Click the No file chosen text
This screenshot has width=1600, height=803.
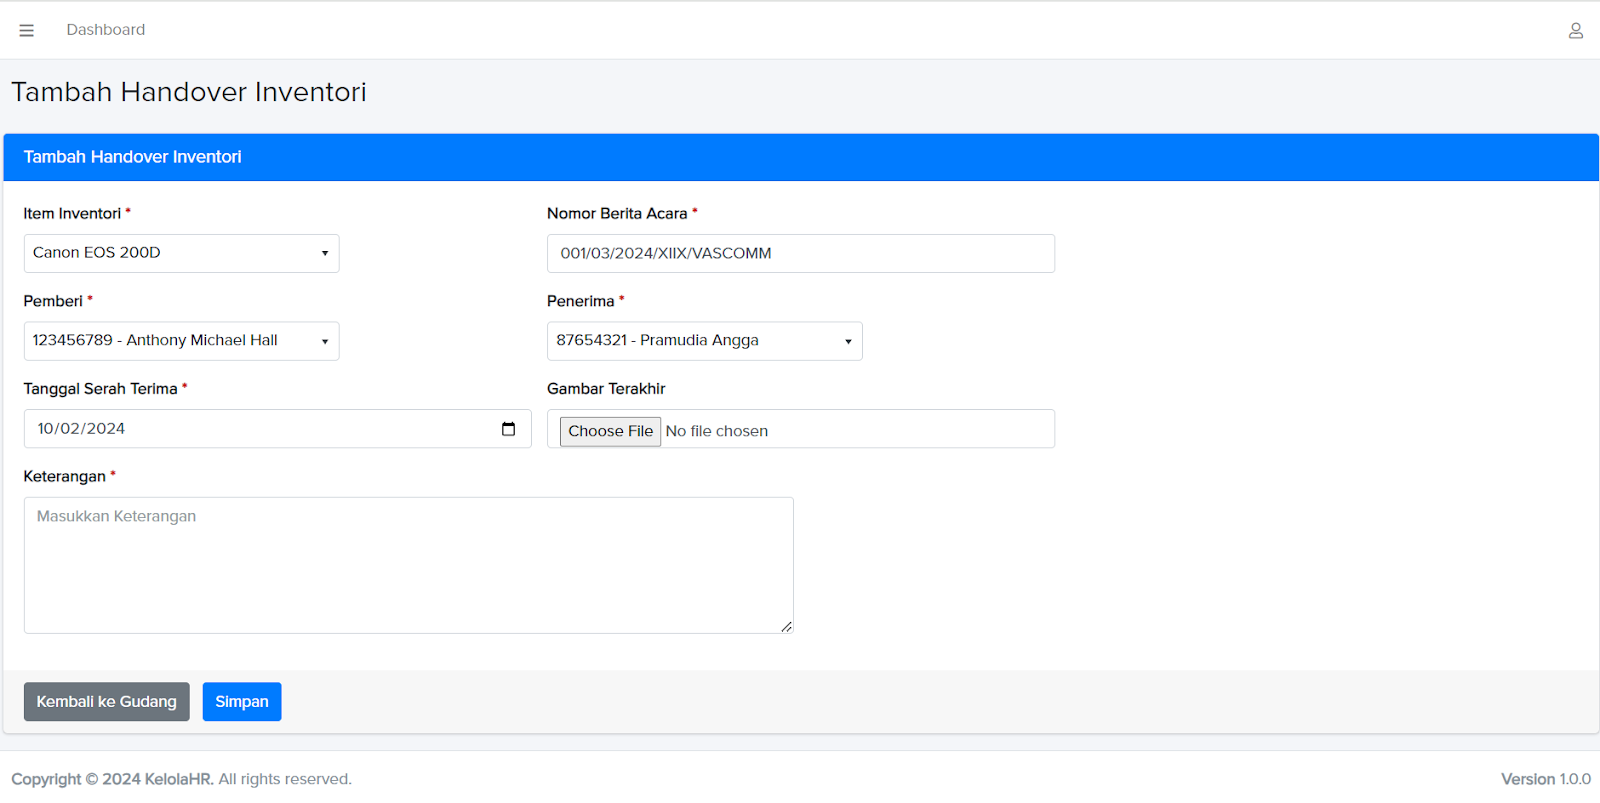point(716,431)
